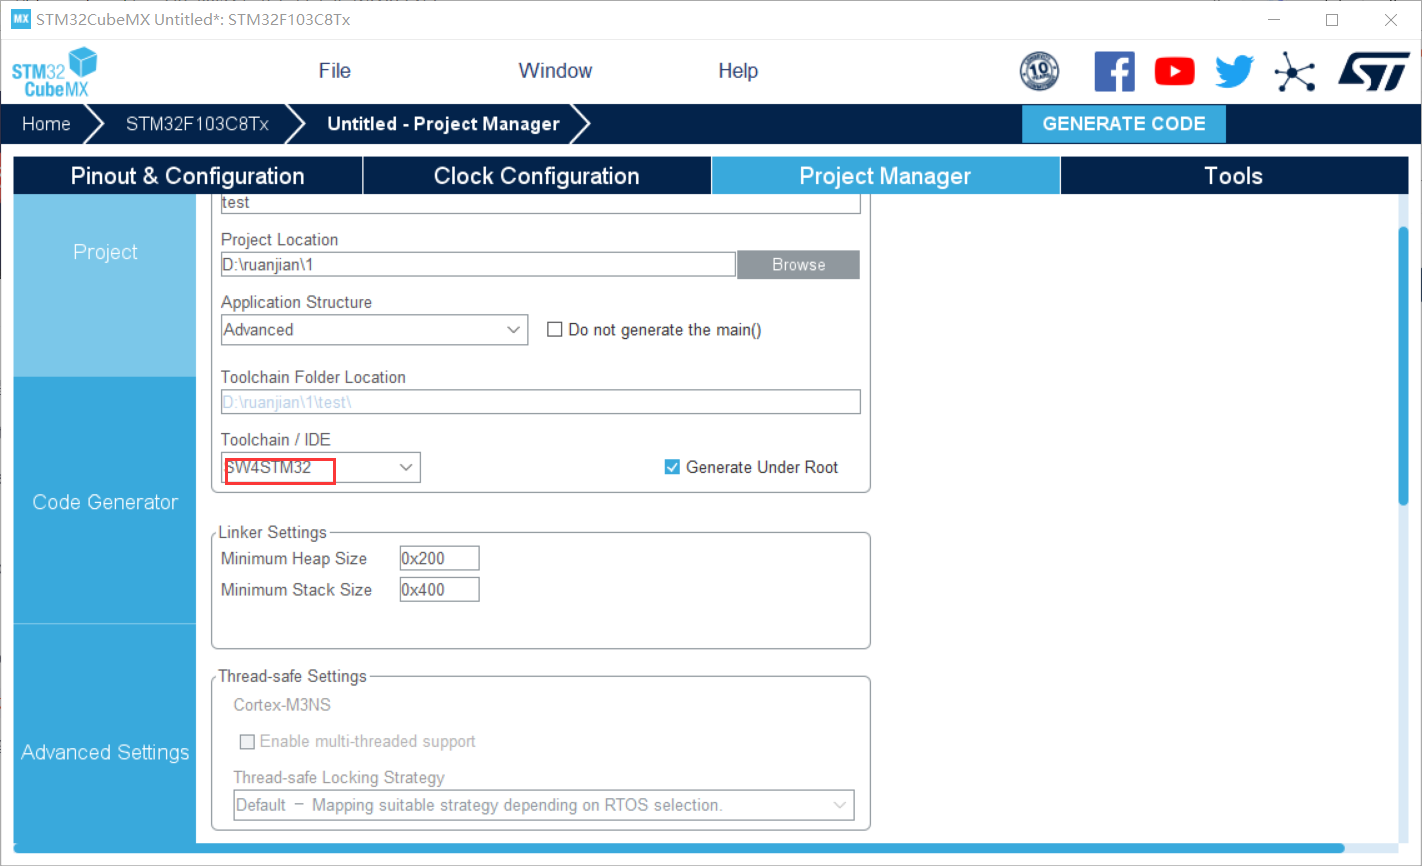Open the Toolchain / IDE dropdown
This screenshot has width=1422, height=866.
click(x=320, y=467)
